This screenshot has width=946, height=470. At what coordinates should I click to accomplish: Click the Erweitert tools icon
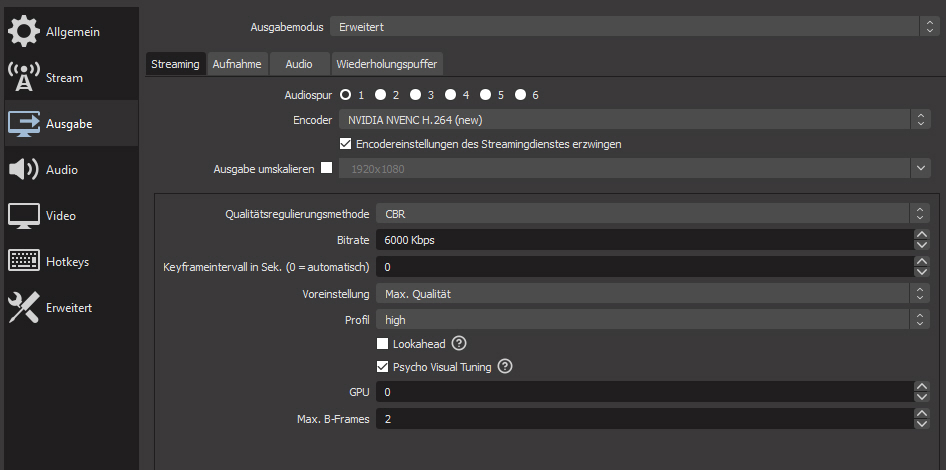click(24, 307)
